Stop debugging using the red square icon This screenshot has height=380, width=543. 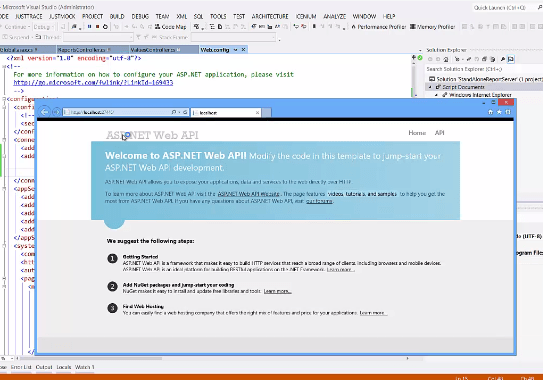click(98, 27)
